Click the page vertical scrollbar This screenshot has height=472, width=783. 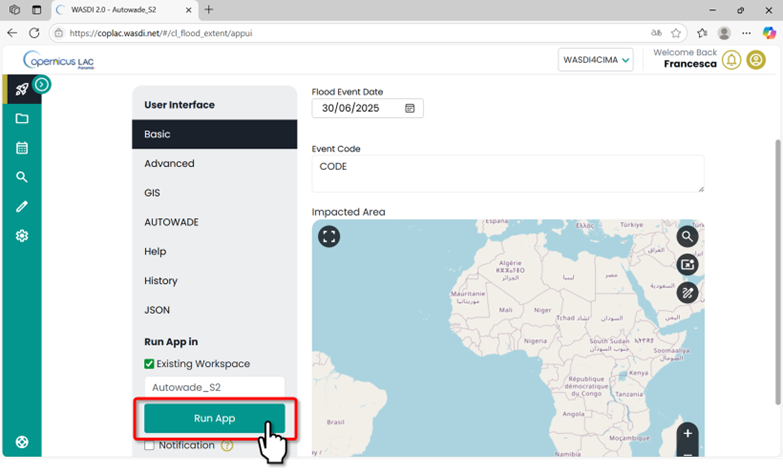coord(777,272)
